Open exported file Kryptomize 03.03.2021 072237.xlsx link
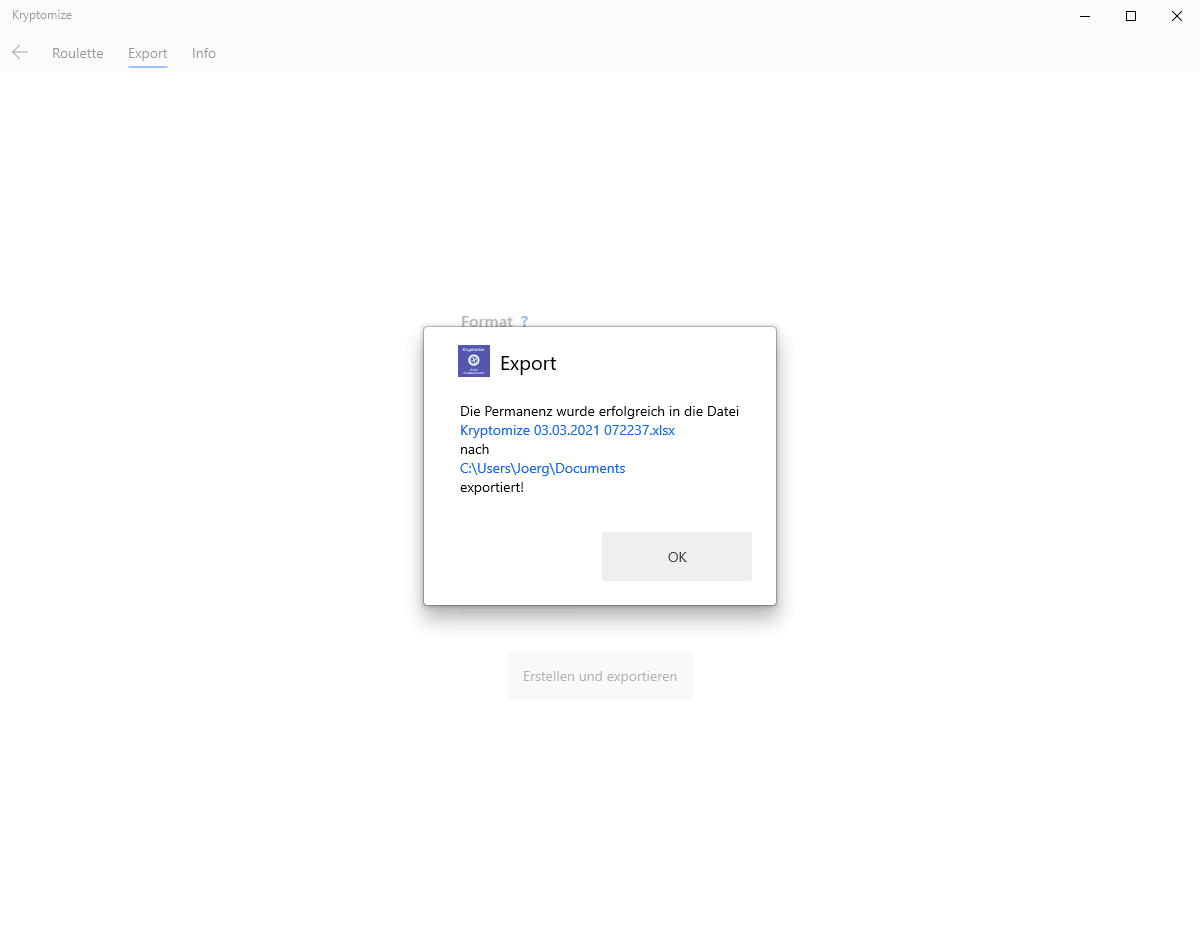1200x932 pixels. [x=567, y=430]
